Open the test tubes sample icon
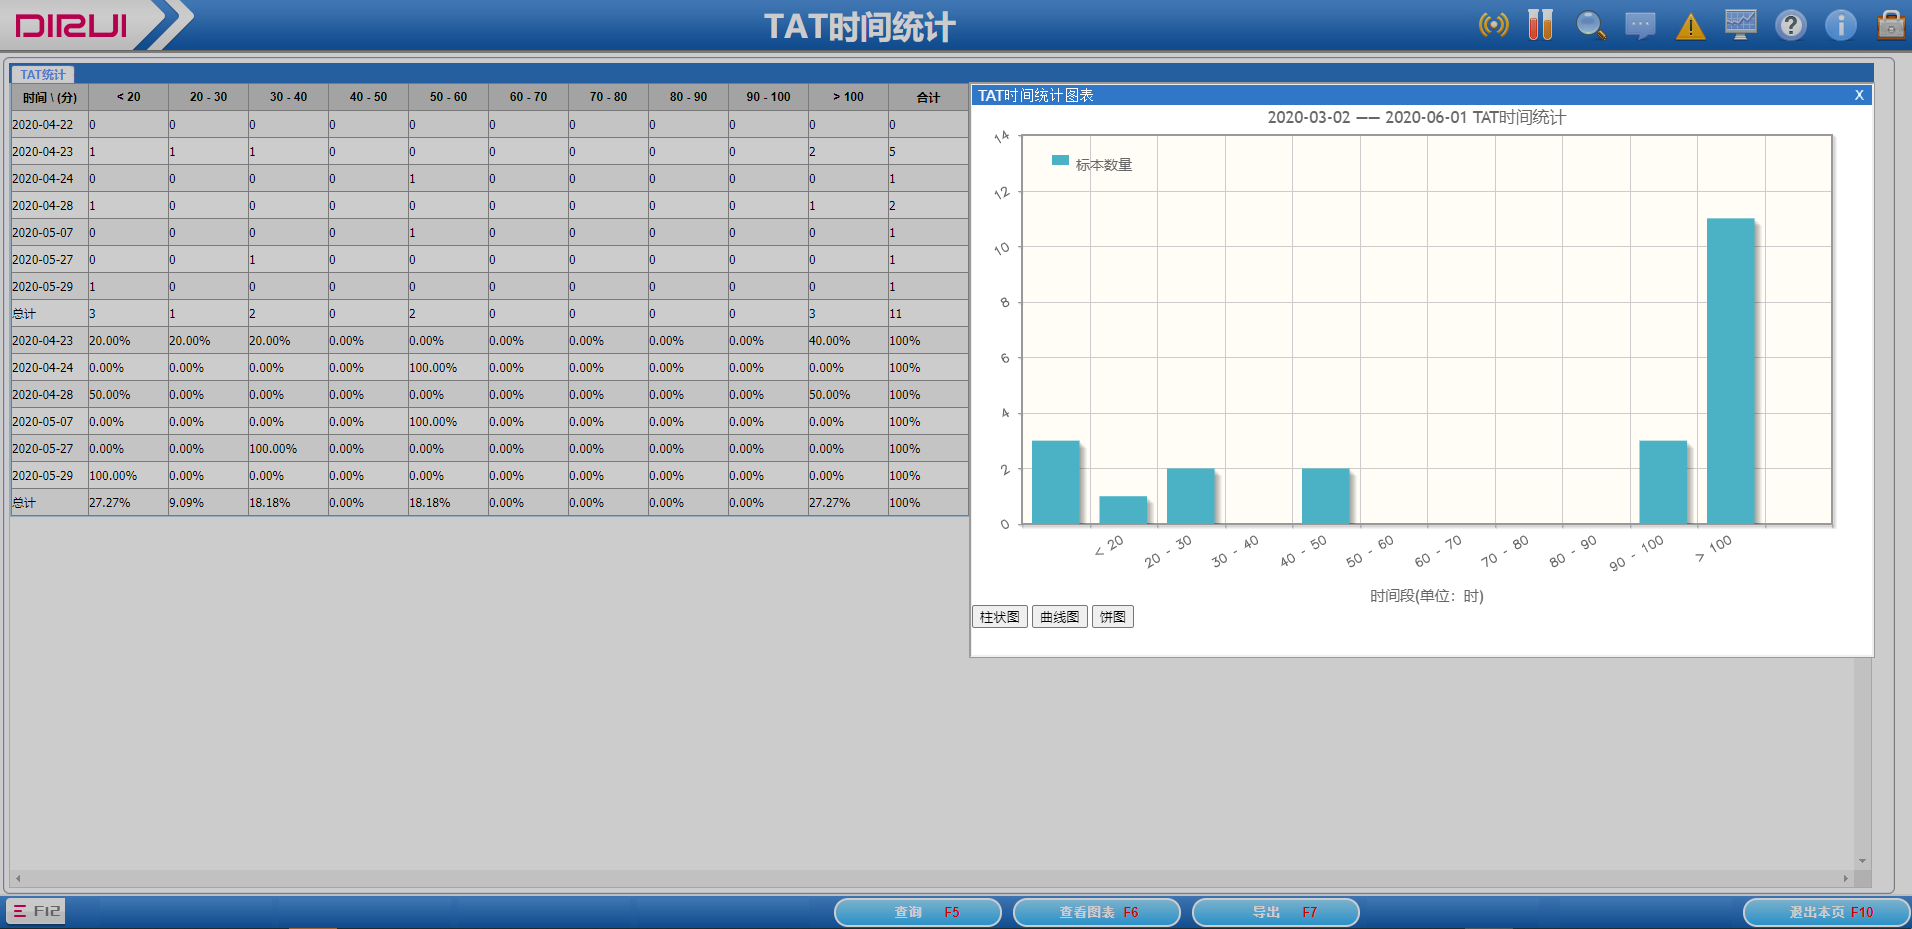The image size is (1912, 929). pyautogui.click(x=1540, y=25)
